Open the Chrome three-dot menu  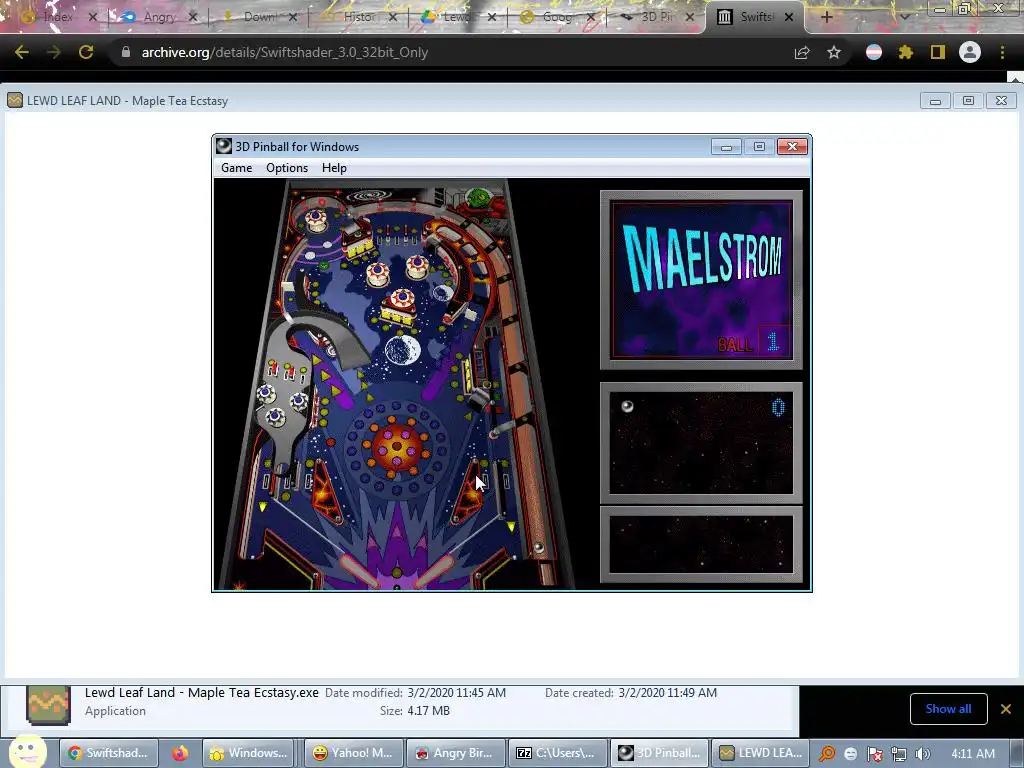click(x=1002, y=52)
